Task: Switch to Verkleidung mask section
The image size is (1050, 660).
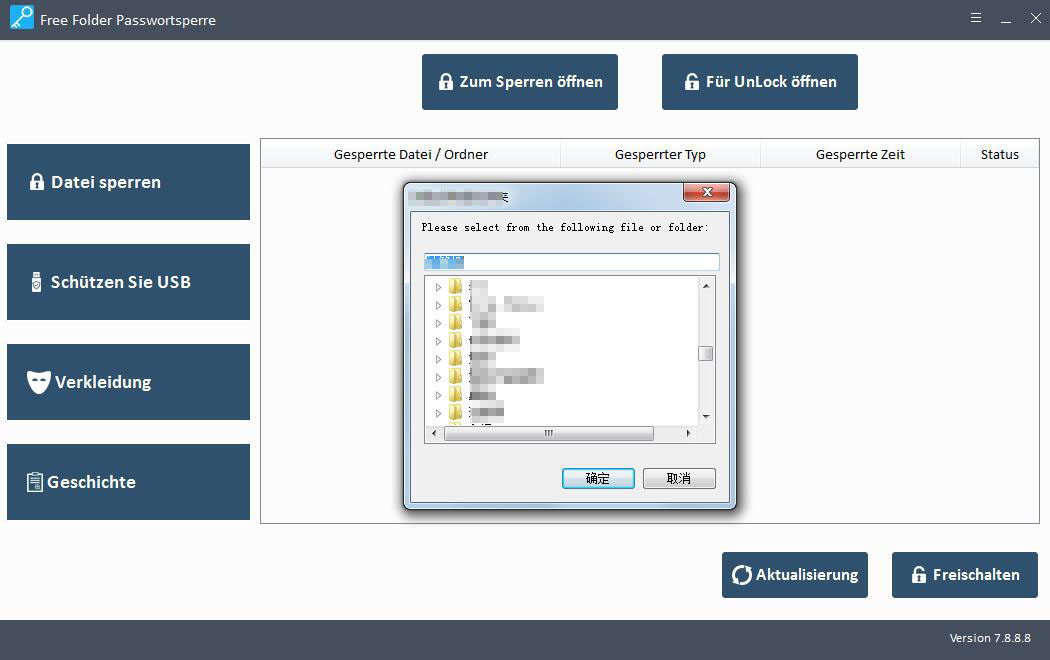Action: (x=128, y=382)
